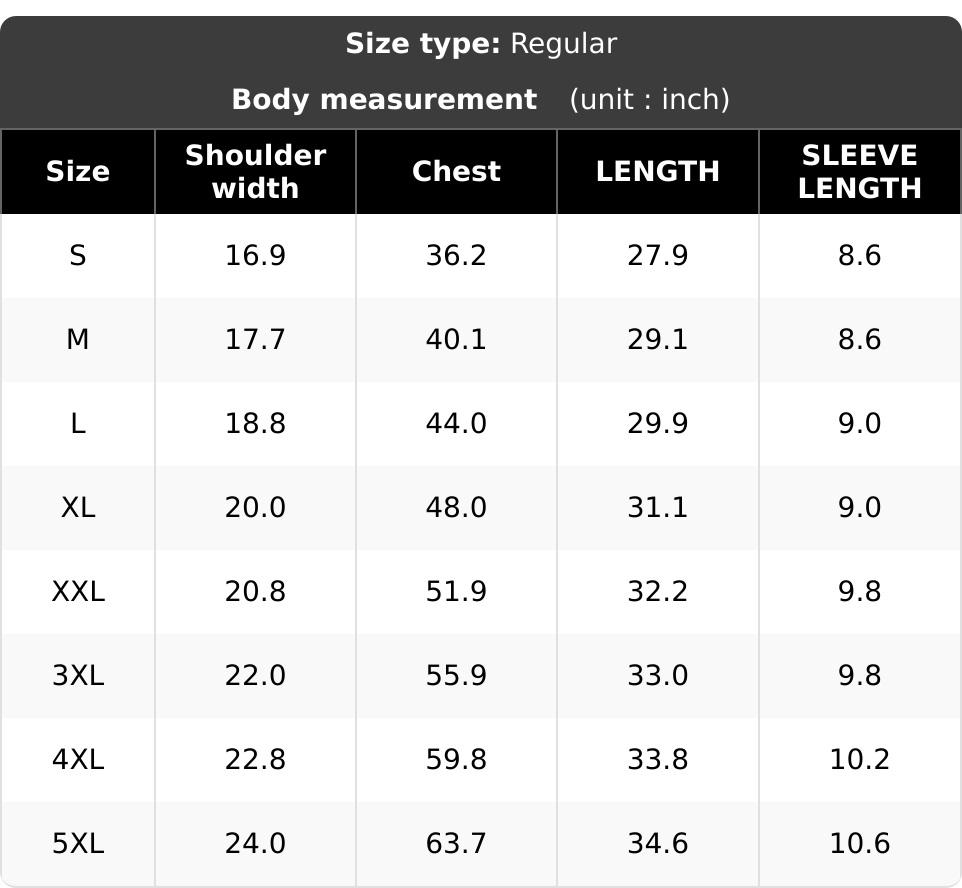962x888 pixels.
Task: Select the LENGTH column header
Action: [x=658, y=171]
